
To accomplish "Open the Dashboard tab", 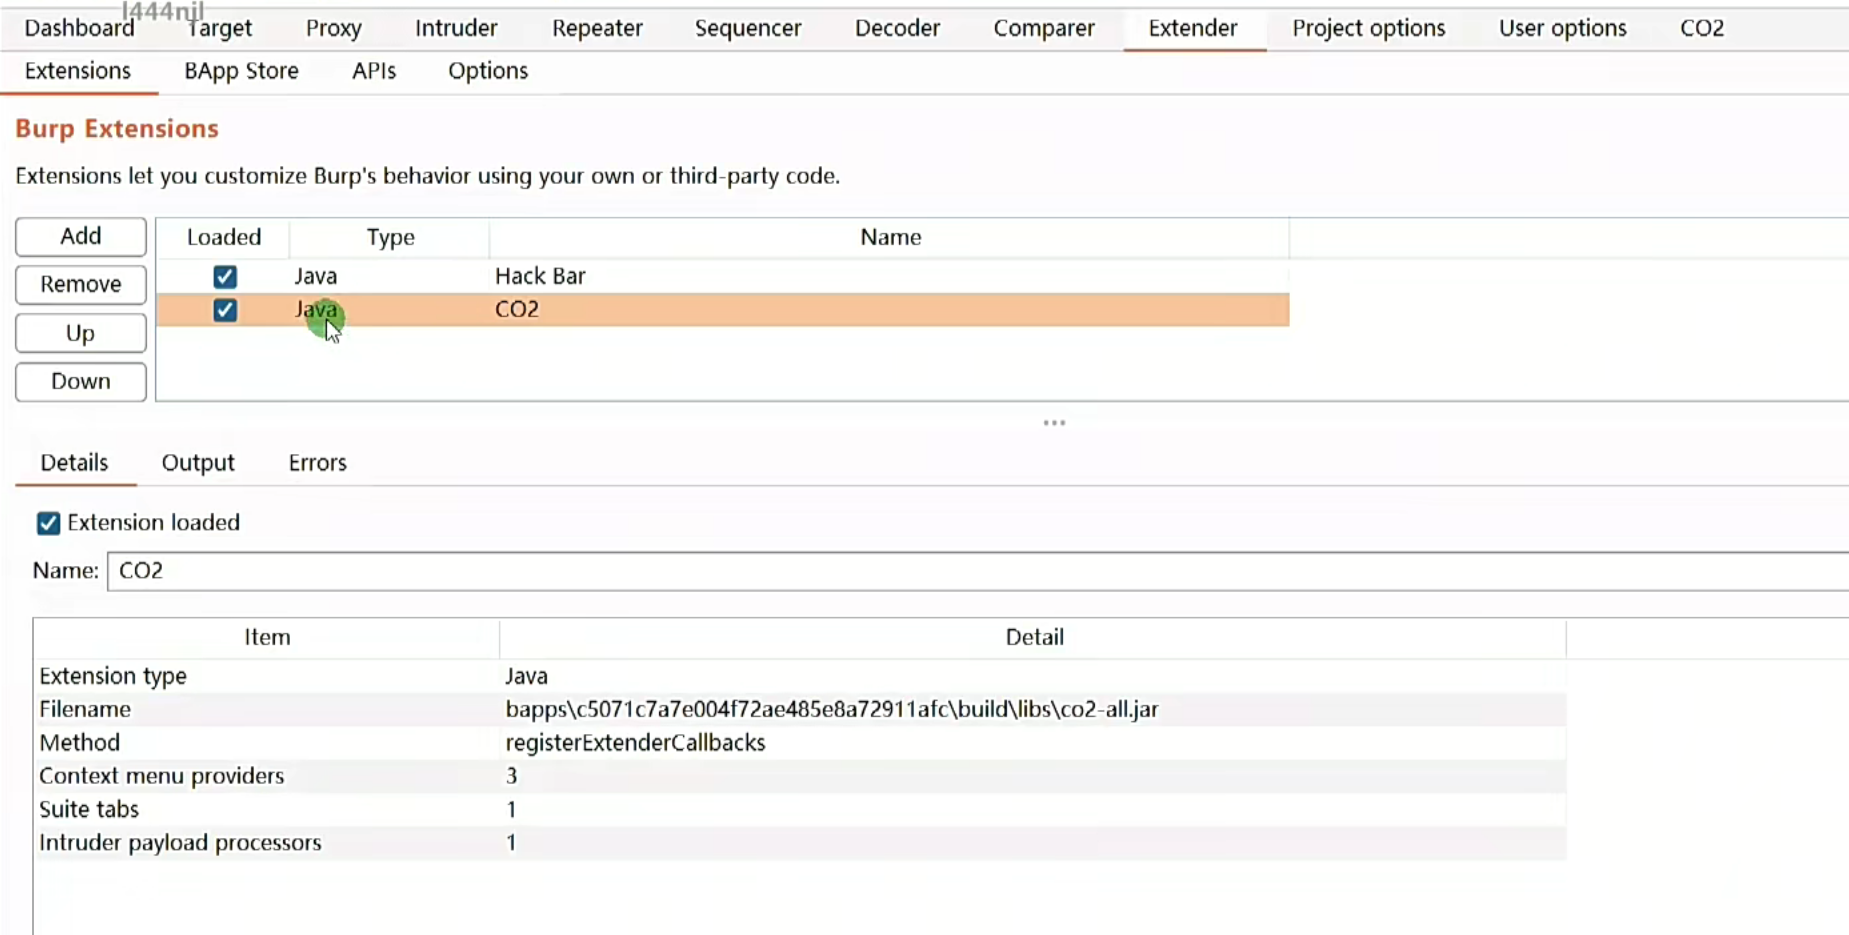I will pos(79,28).
